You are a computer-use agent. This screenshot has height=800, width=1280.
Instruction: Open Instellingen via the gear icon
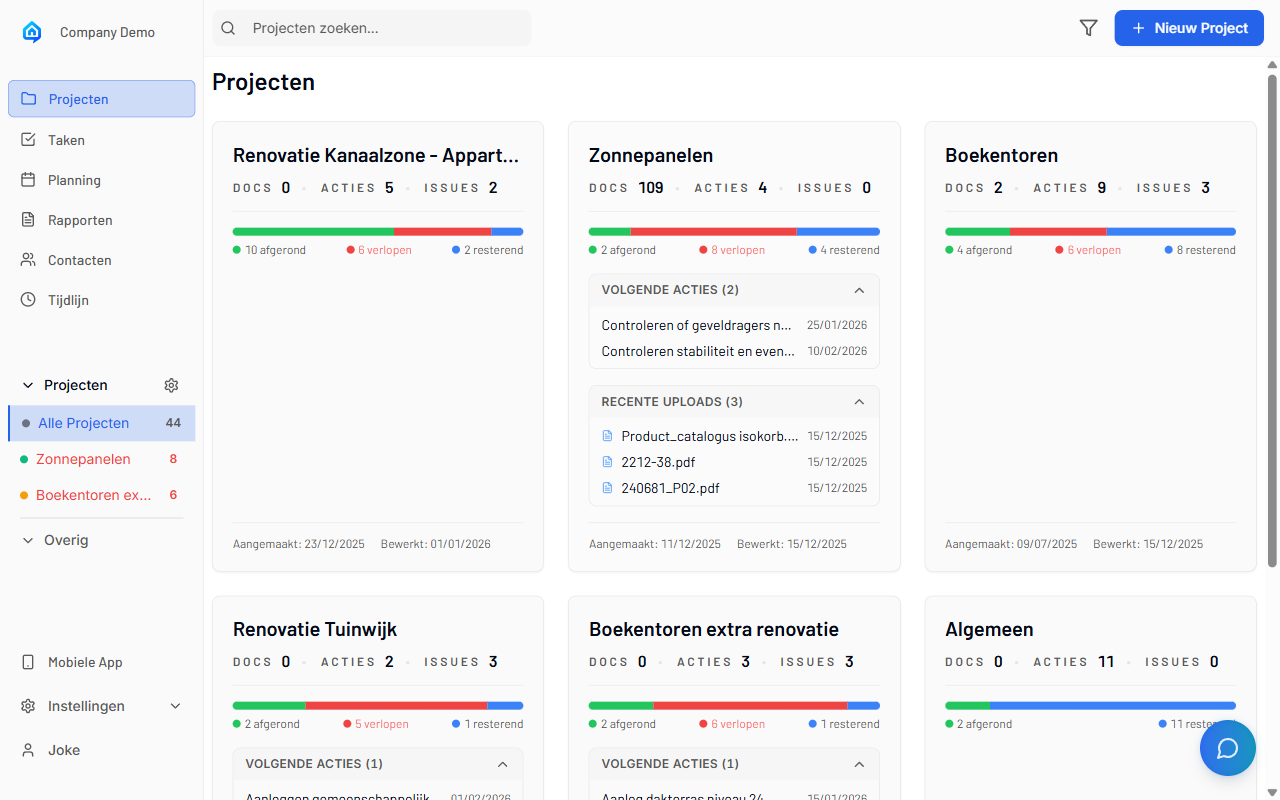tap(28, 706)
